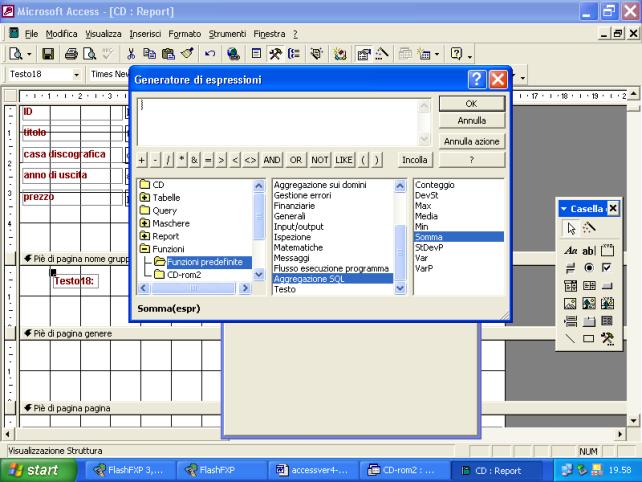Click the function categories scrollbar thumb
Image resolution: width=642 pixels, height=482 pixels.
coord(400,253)
